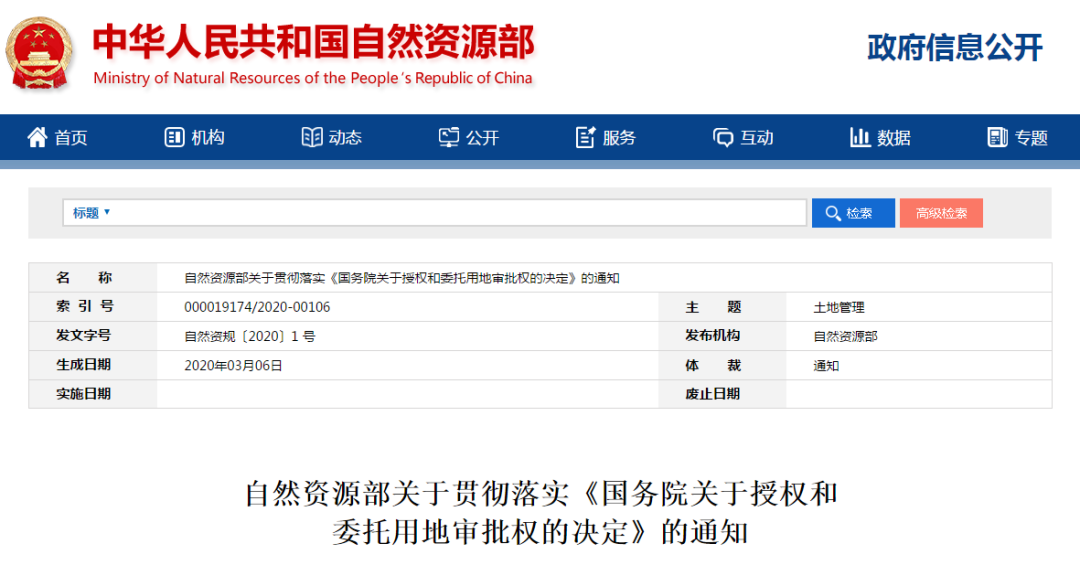This screenshot has height=565, width=1080.
Task: Click the newspaper icon for 专题
Action: (x=997, y=137)
